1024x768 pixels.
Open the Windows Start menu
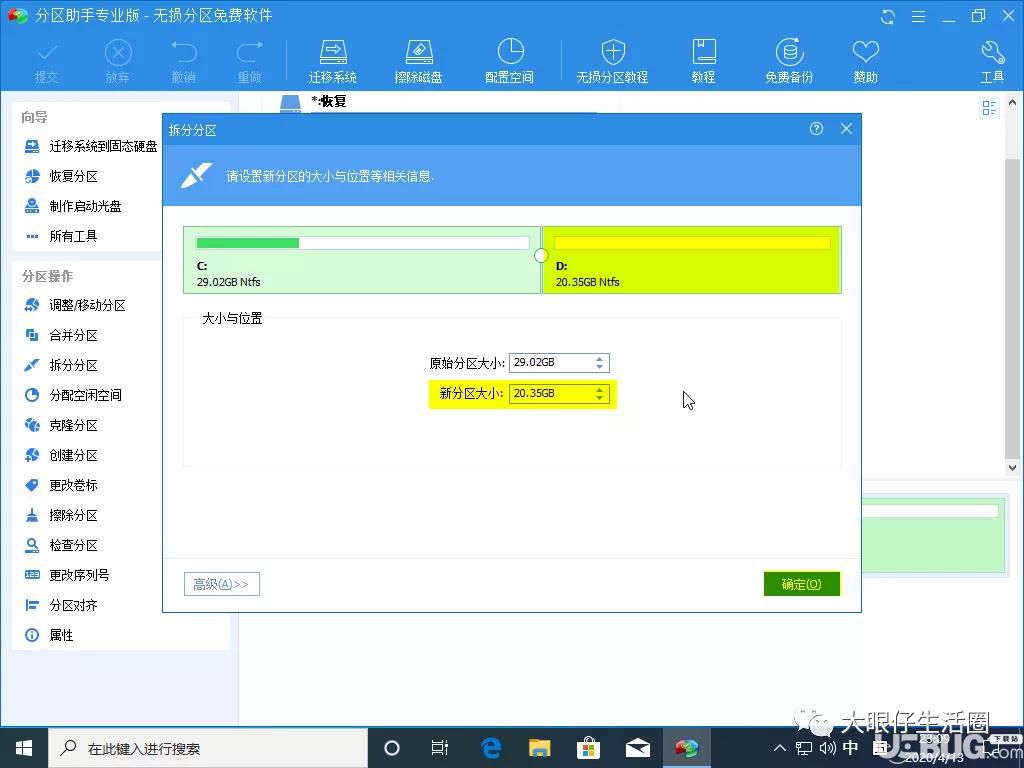click(24, 748)
